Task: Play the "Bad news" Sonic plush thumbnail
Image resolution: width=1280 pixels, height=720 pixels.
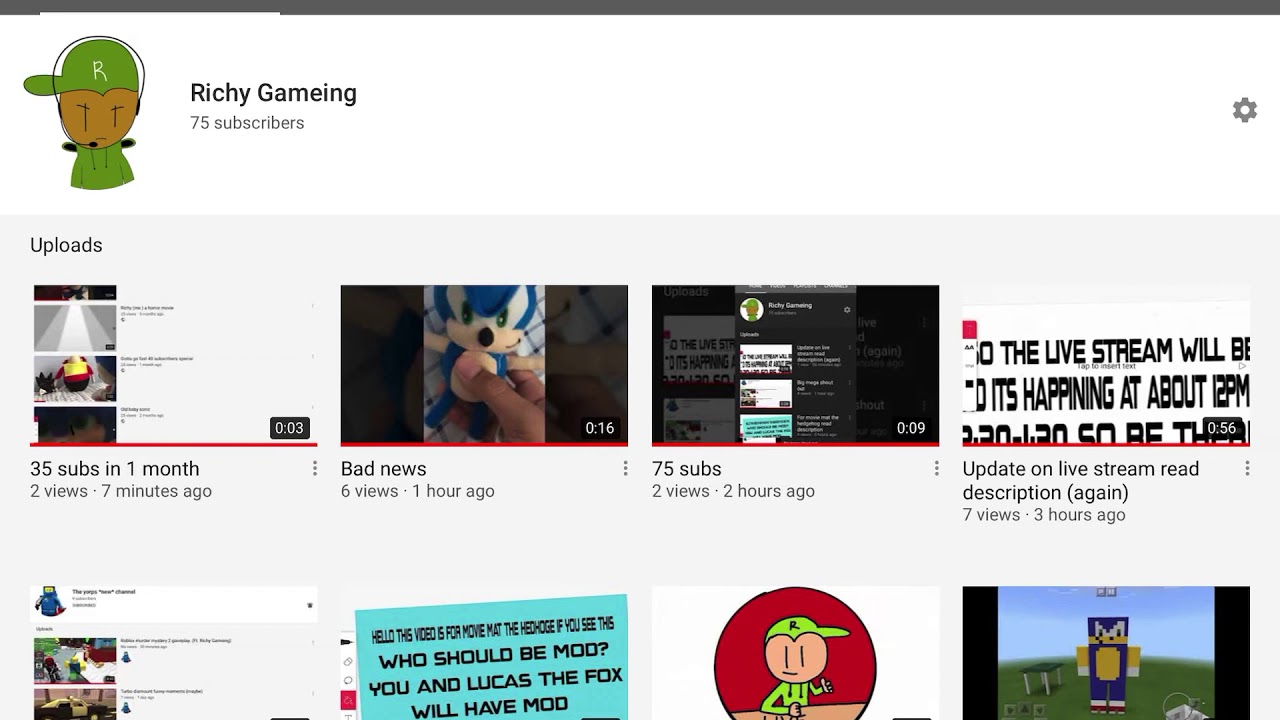Action: 484,365
